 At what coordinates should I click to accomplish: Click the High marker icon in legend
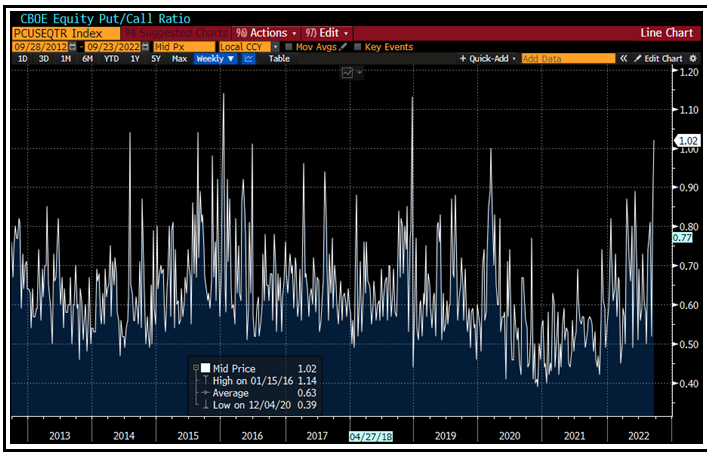[205, 380]
